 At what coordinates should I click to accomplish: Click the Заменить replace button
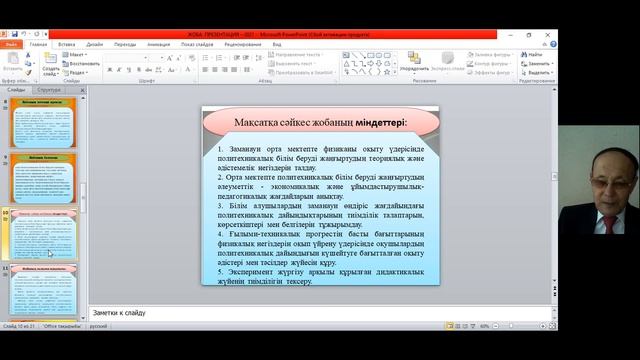(x=537, y=64)
